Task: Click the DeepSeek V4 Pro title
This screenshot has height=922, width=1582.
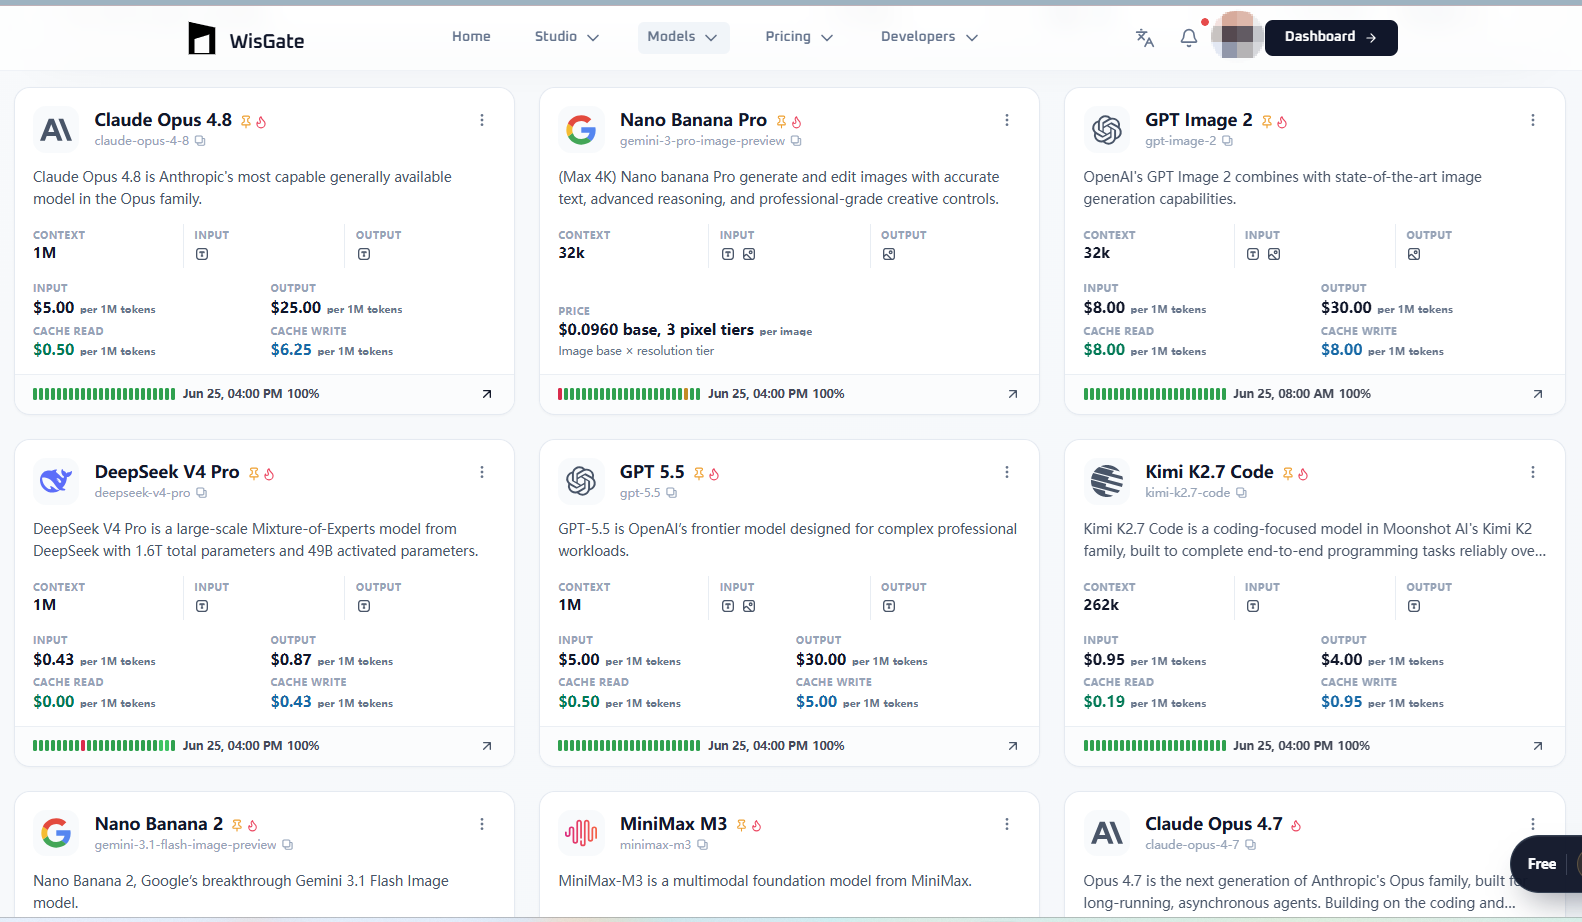Action: 167,472
